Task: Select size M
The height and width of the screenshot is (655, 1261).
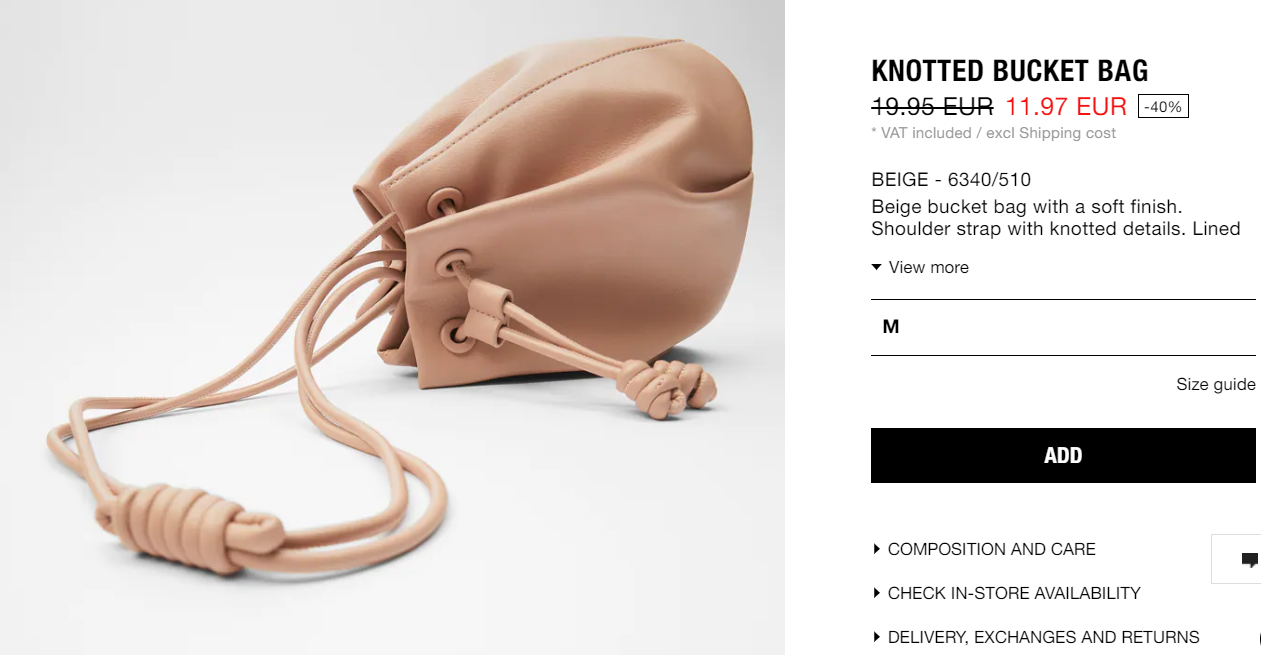Action: [1063, 327]
